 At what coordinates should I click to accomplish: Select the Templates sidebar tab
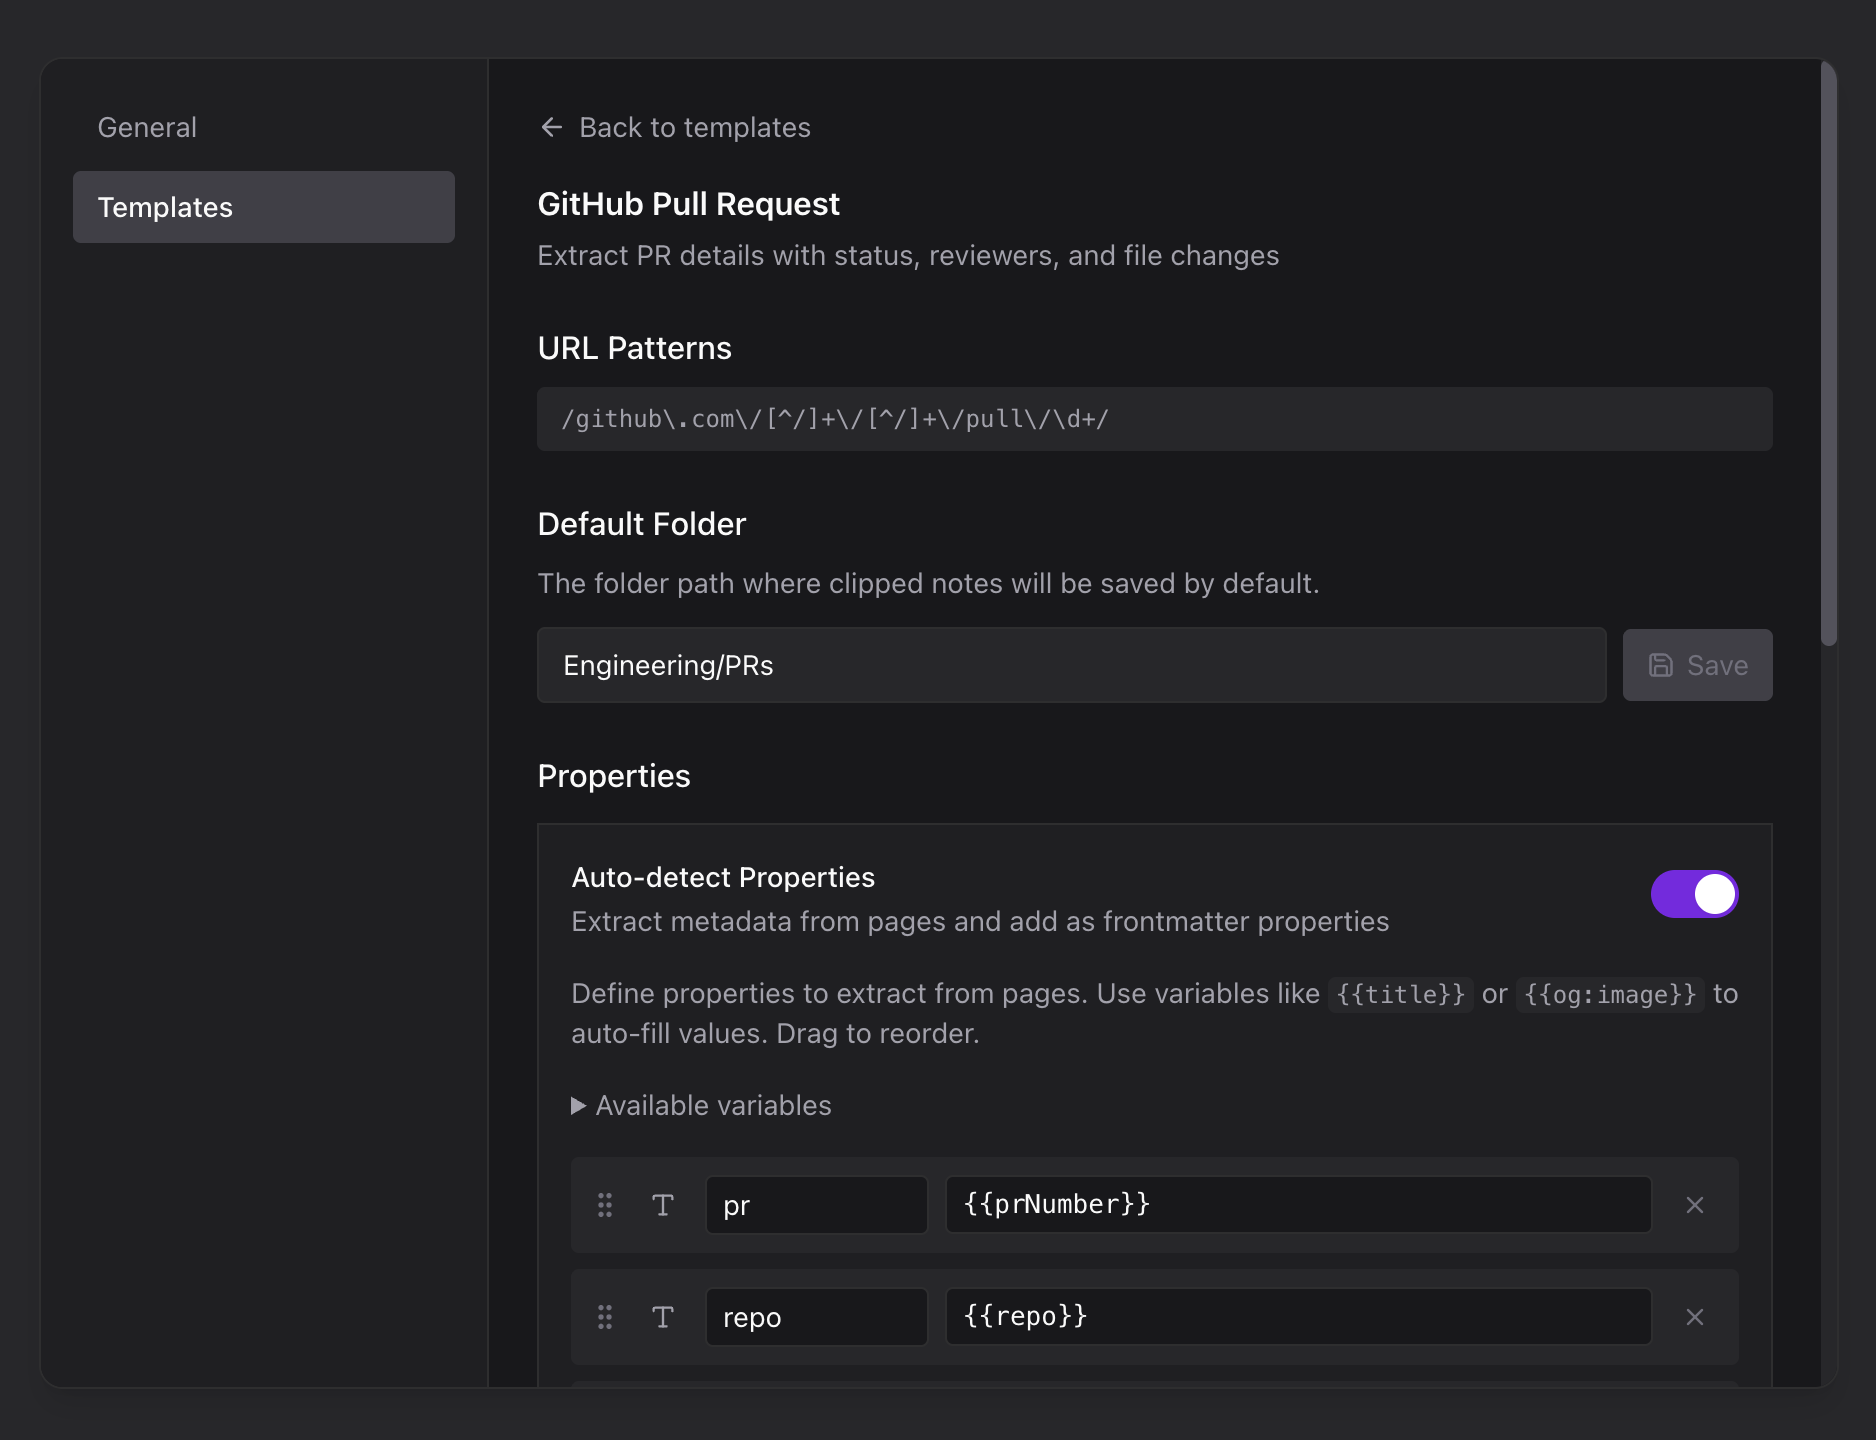tap(264, 207)
